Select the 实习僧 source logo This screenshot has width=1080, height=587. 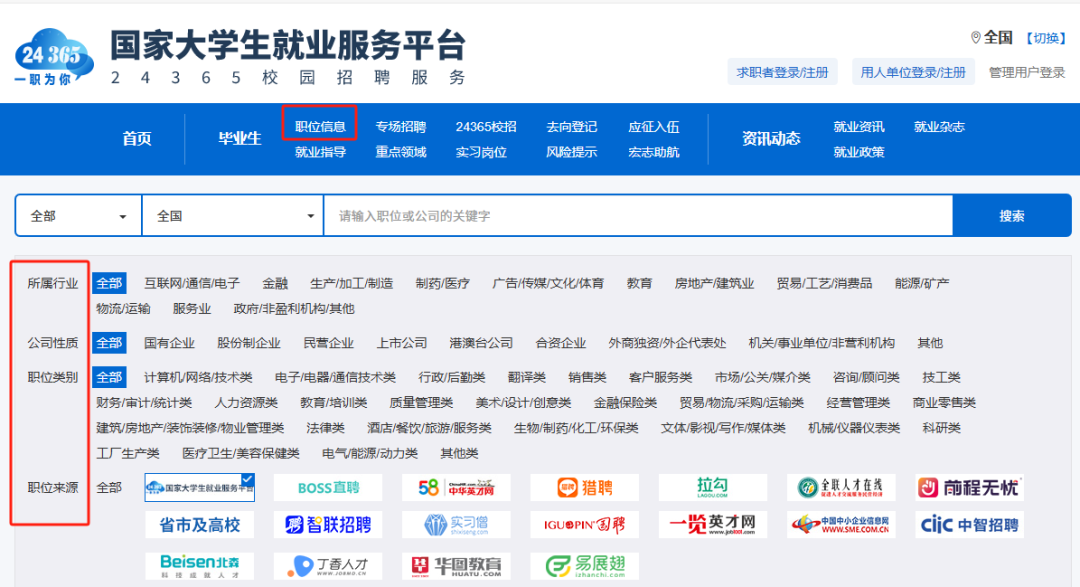456,525
